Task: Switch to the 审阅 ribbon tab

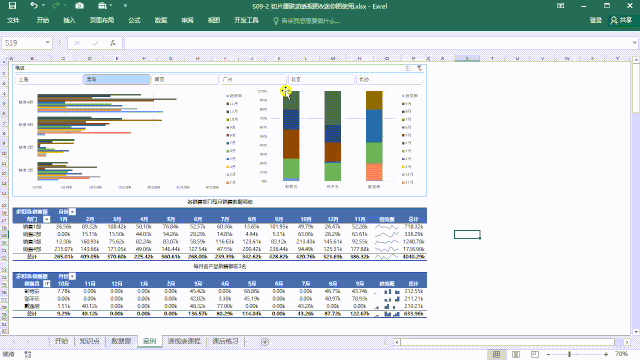Action: coord(187,20)
